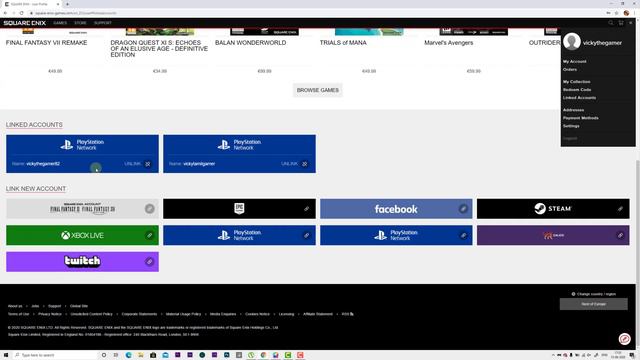Select Payment Methods in the user menu
Image resolution: width=640 pixels, height=360 pixels.
point(580,118)
